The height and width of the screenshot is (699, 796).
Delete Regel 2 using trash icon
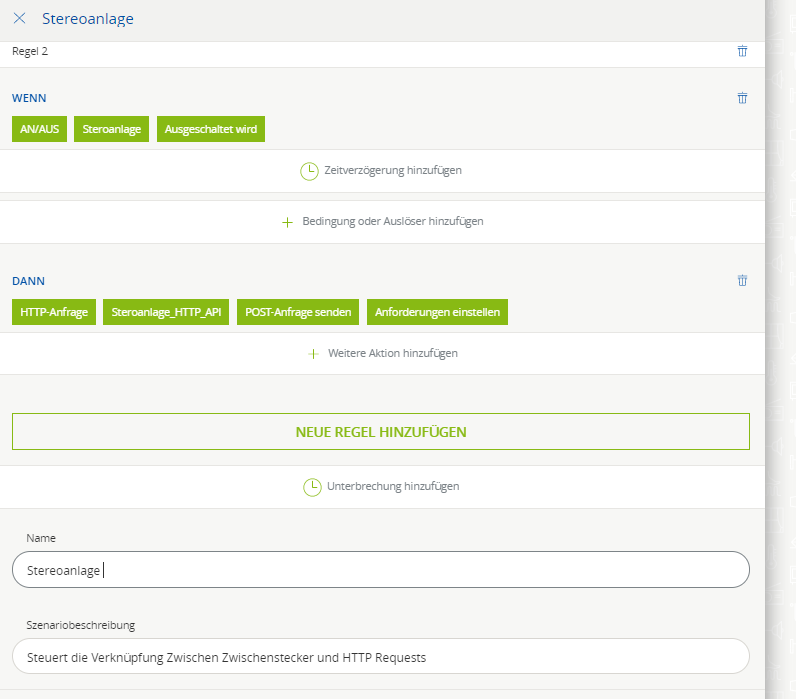click(x=742, y=50)
